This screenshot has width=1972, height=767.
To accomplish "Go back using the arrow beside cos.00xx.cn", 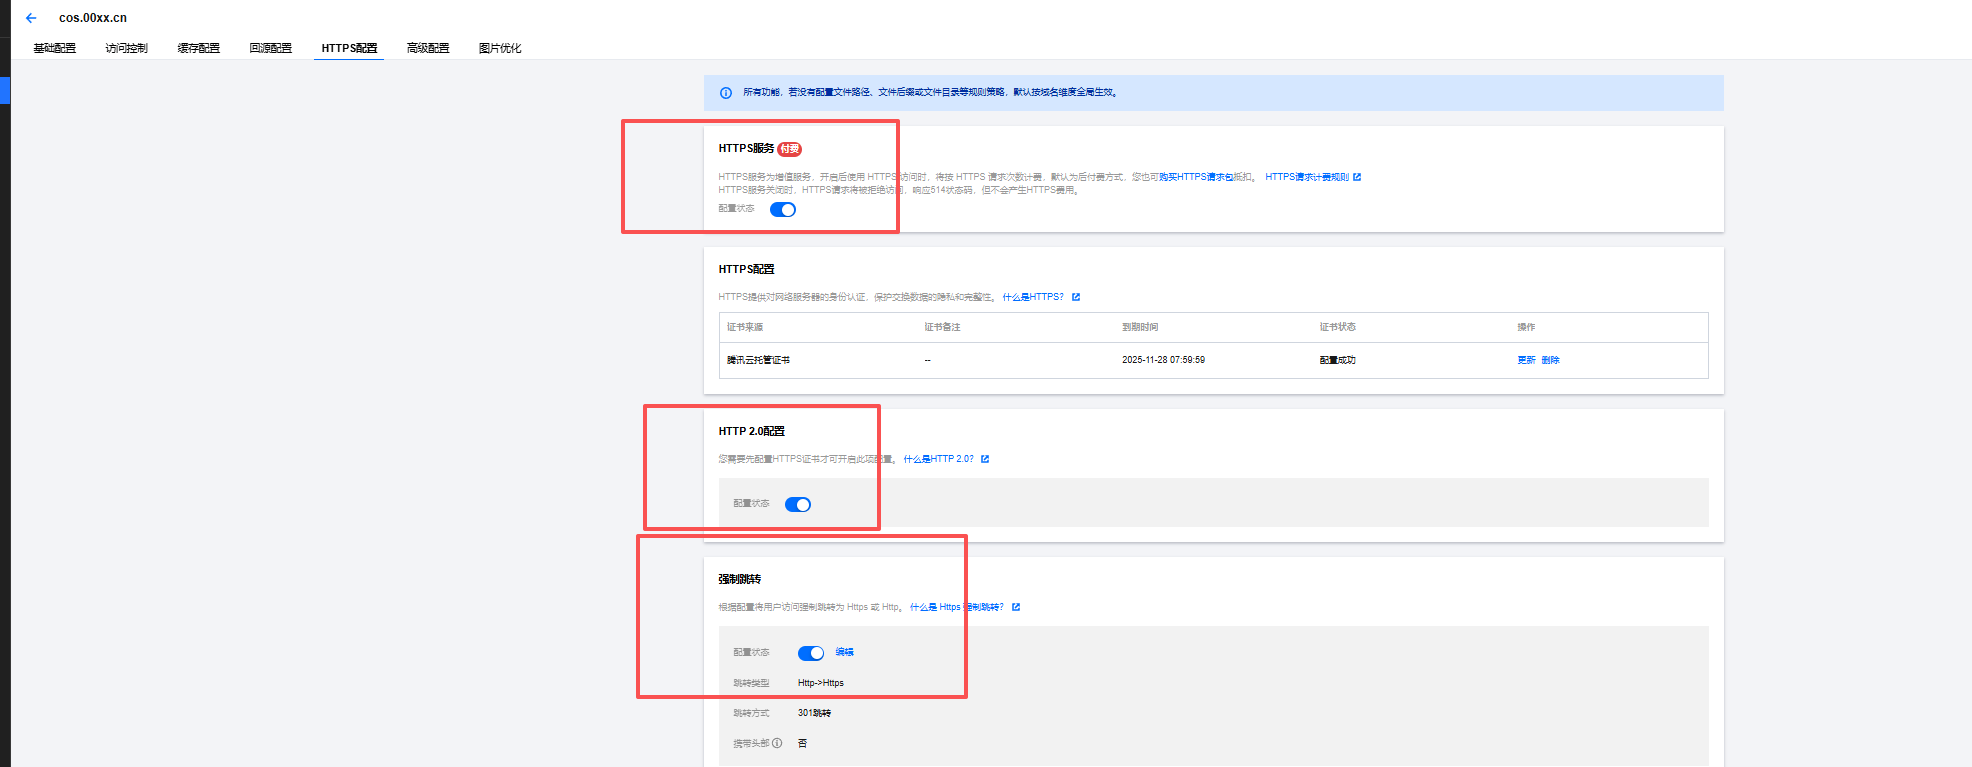I will click(31, 18).
